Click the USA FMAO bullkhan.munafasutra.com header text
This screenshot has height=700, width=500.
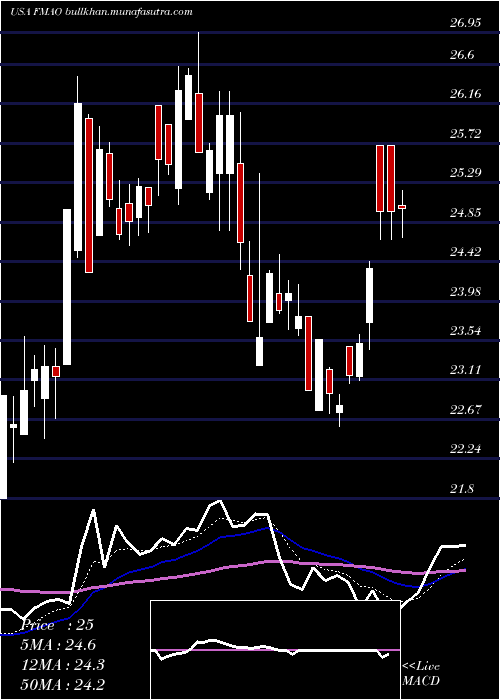101,12
